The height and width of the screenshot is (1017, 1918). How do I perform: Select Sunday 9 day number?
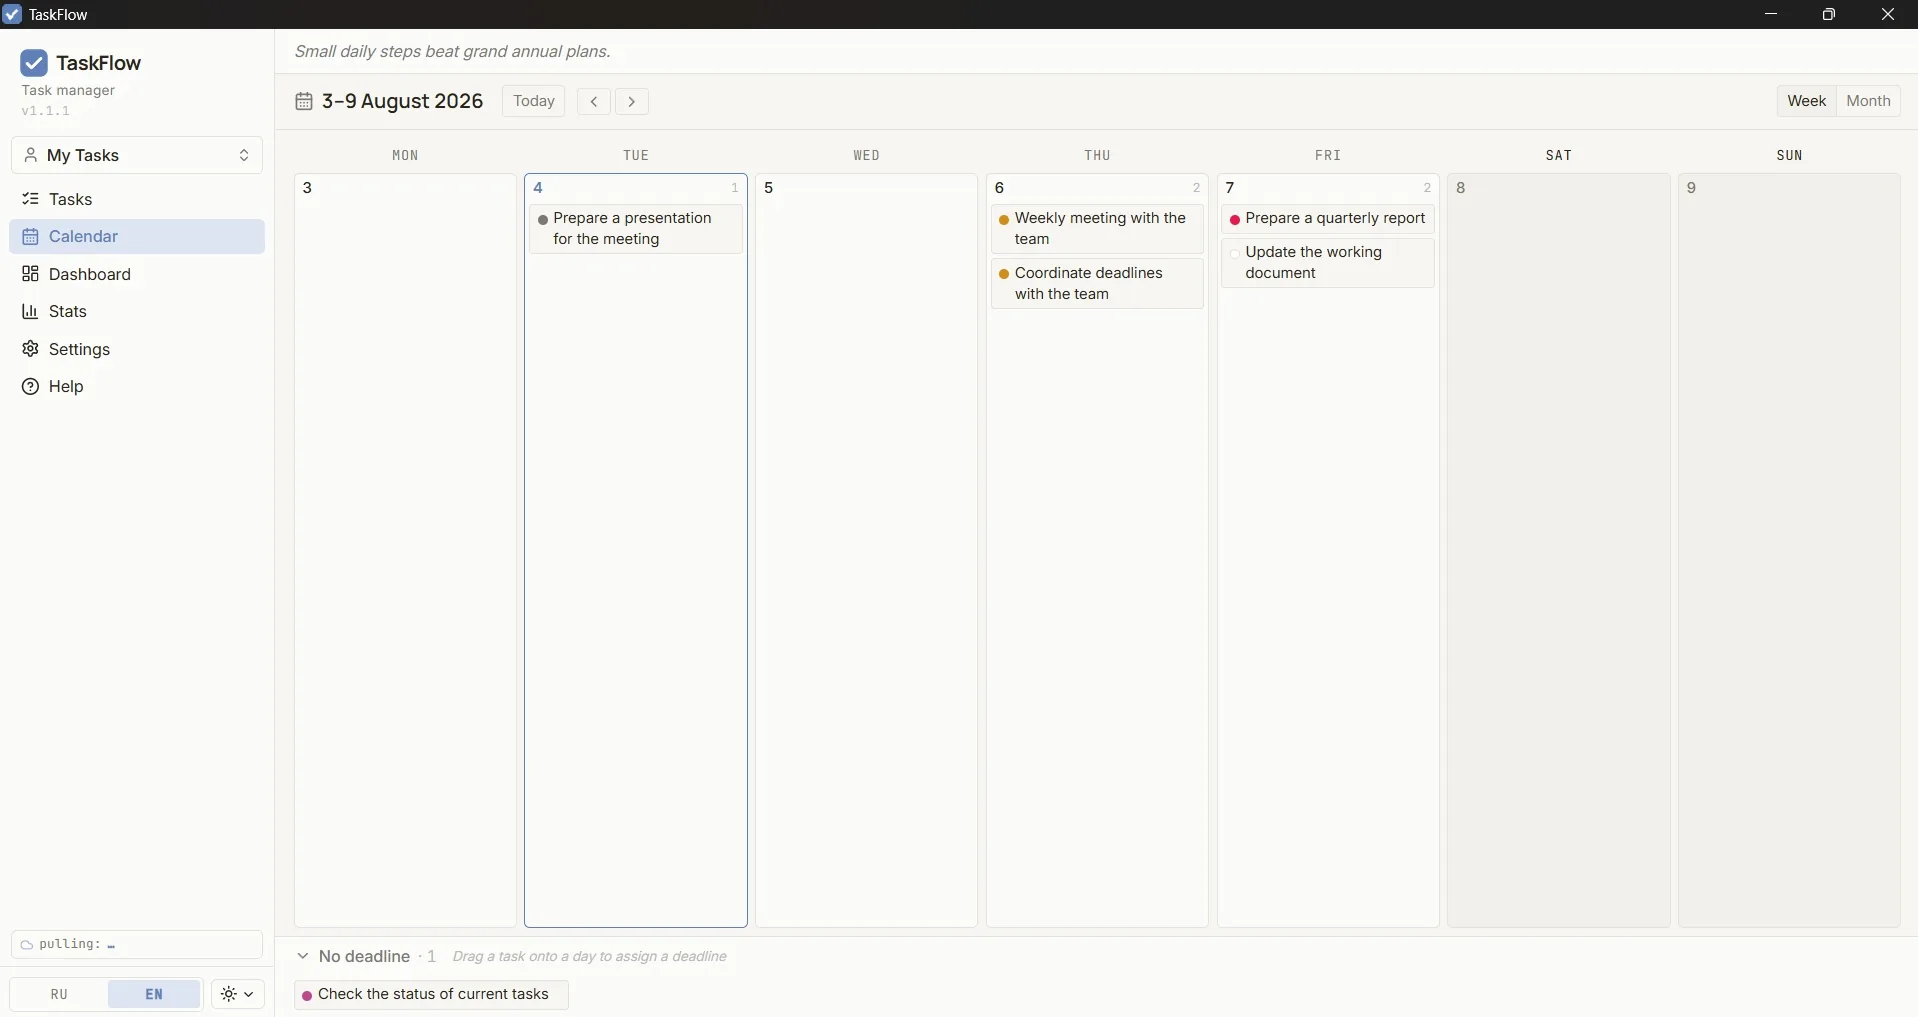pyautogui.click(x=1693, y=189)
